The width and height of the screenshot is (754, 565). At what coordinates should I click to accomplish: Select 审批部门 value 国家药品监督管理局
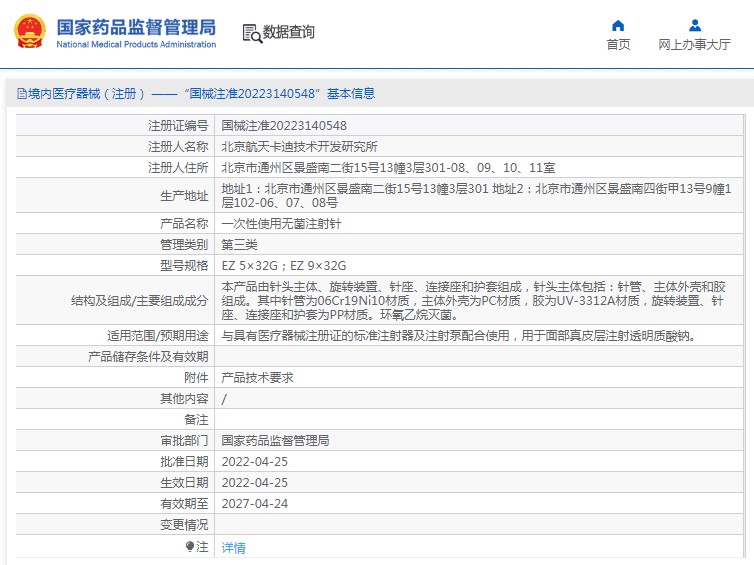(275, 441)
